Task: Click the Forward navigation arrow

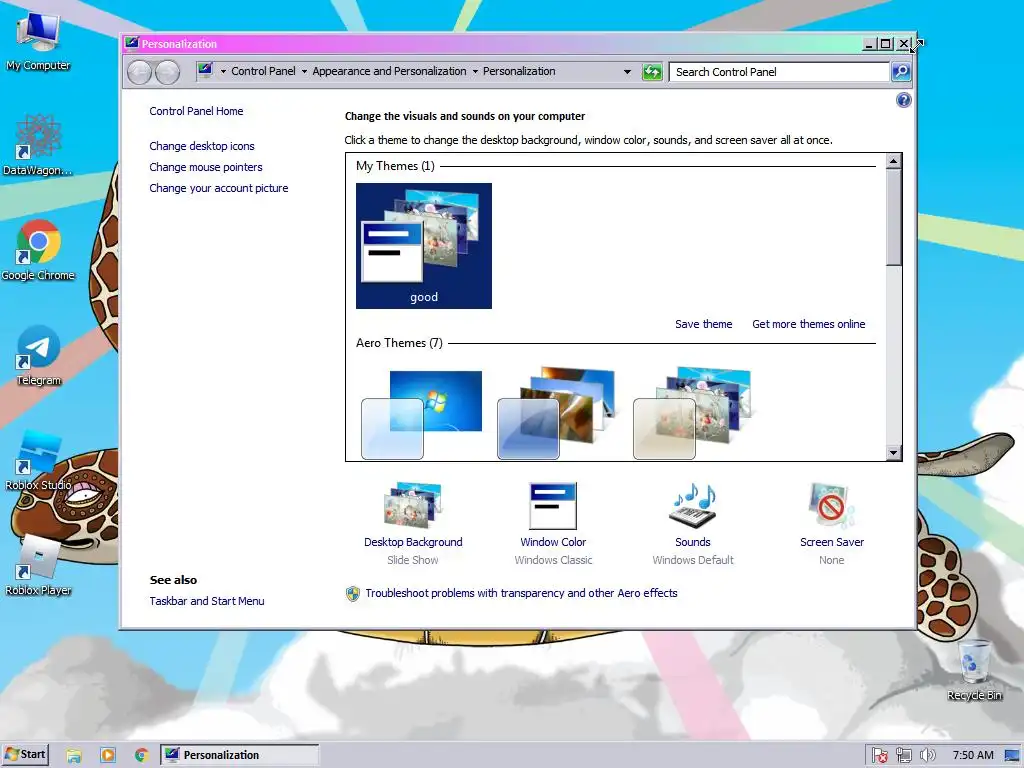Action: click(167, 72)
